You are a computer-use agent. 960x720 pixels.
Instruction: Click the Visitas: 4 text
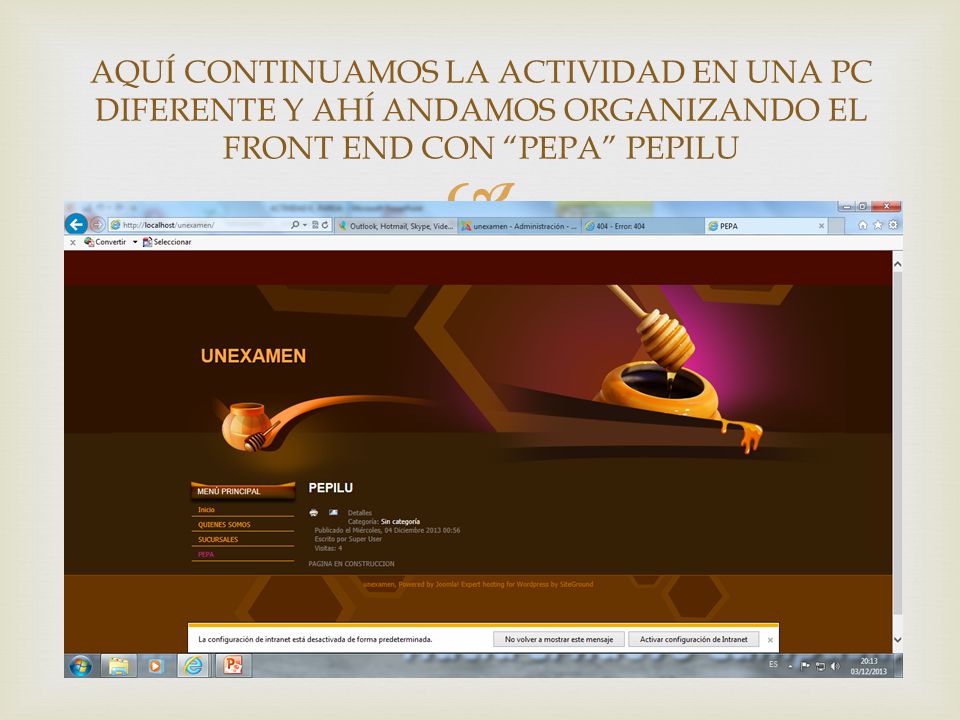click(328, 548)
